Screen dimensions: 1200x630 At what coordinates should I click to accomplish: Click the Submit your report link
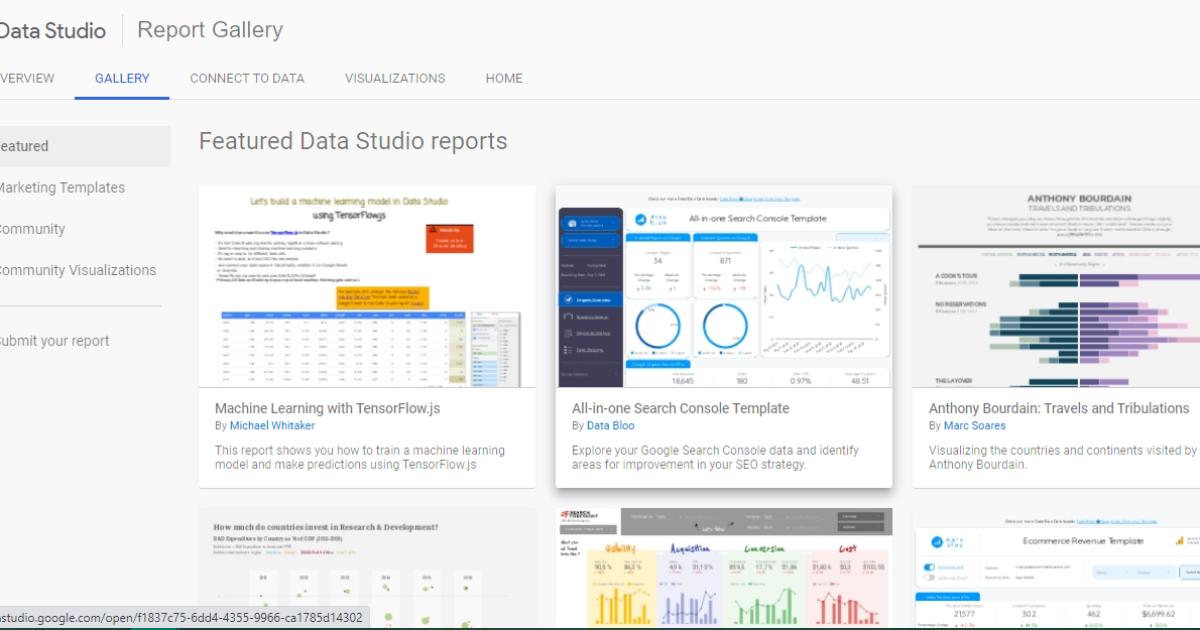[x=55, y=340]
